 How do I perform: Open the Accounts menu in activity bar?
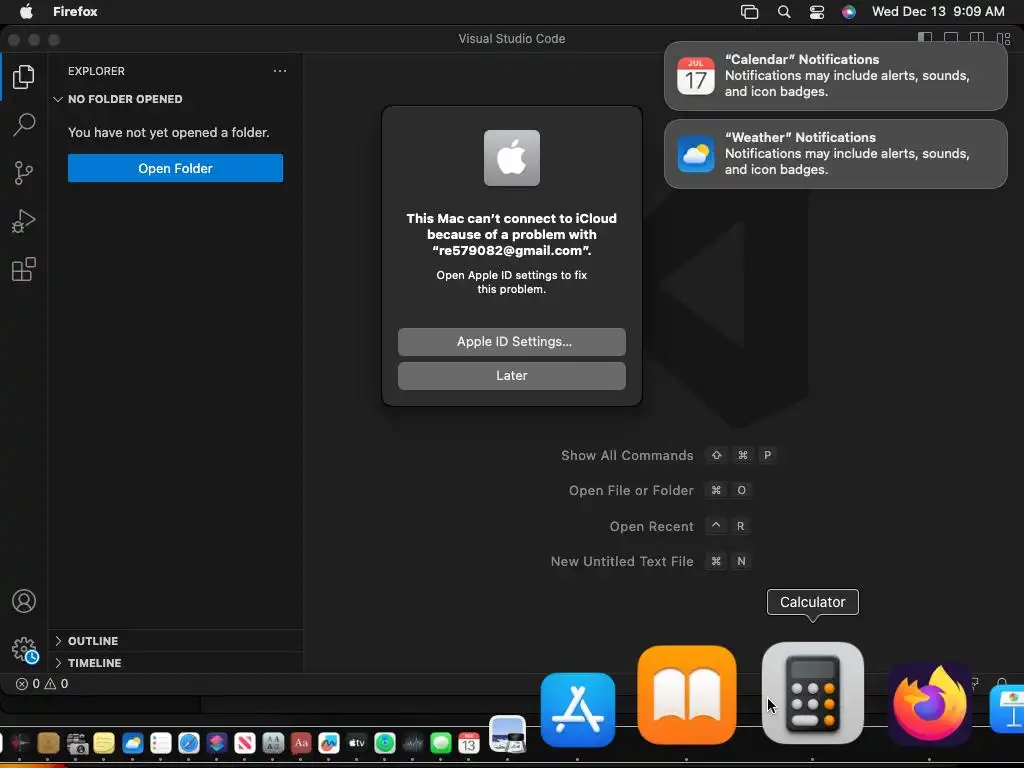(24, 601)
